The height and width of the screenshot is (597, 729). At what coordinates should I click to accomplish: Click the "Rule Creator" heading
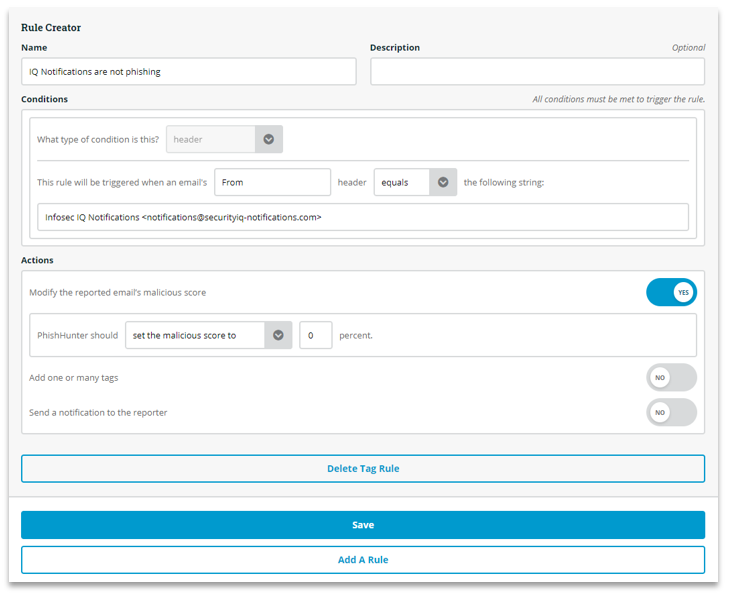point(51,27)
